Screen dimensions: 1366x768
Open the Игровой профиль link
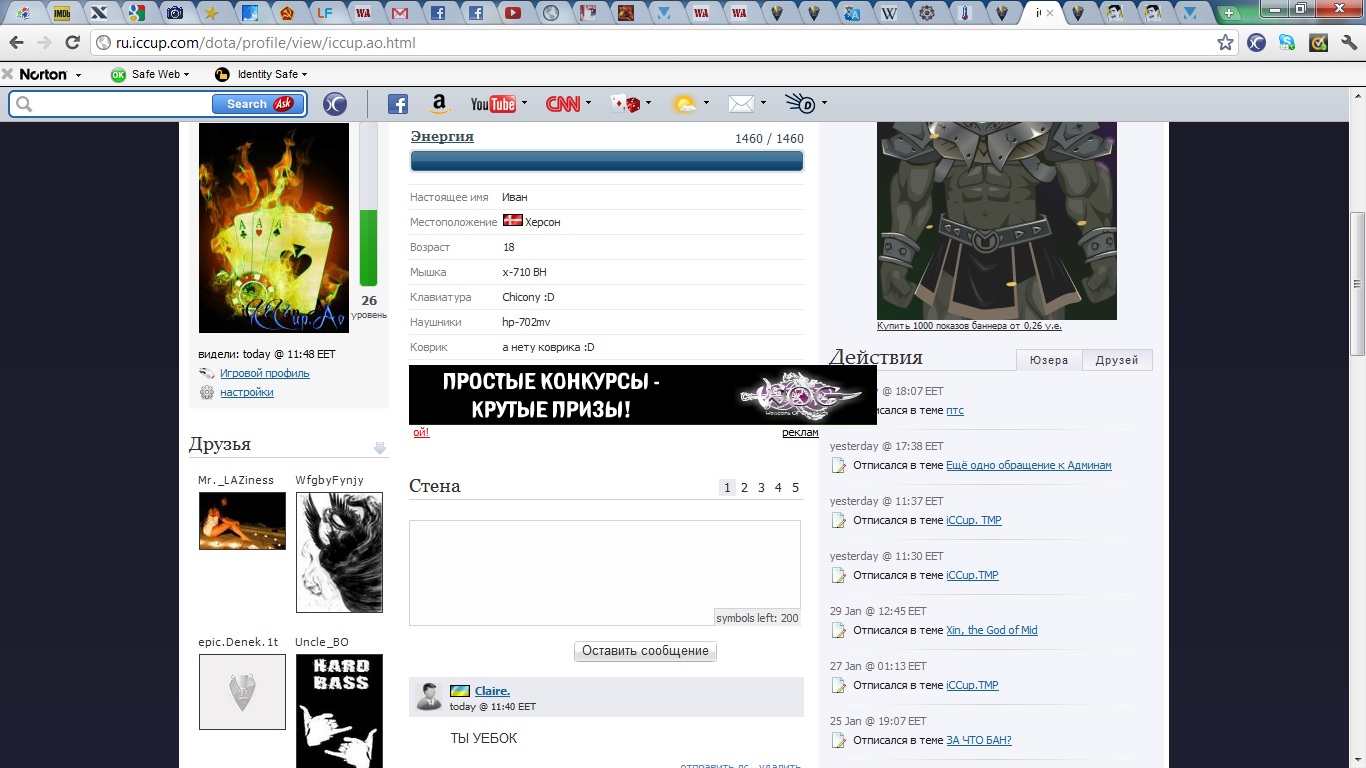coord(265,373)
